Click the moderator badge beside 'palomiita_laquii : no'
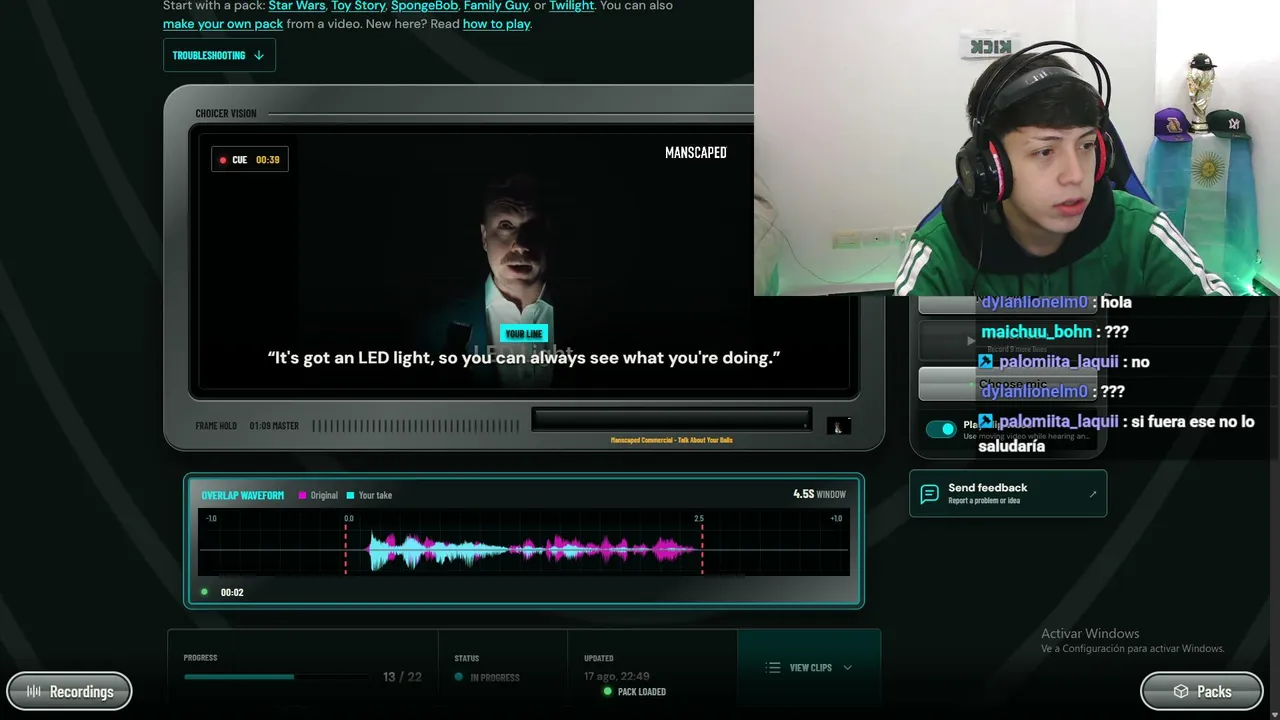Viewport: 1280px width, 720px height. click(x=986, y=362)
